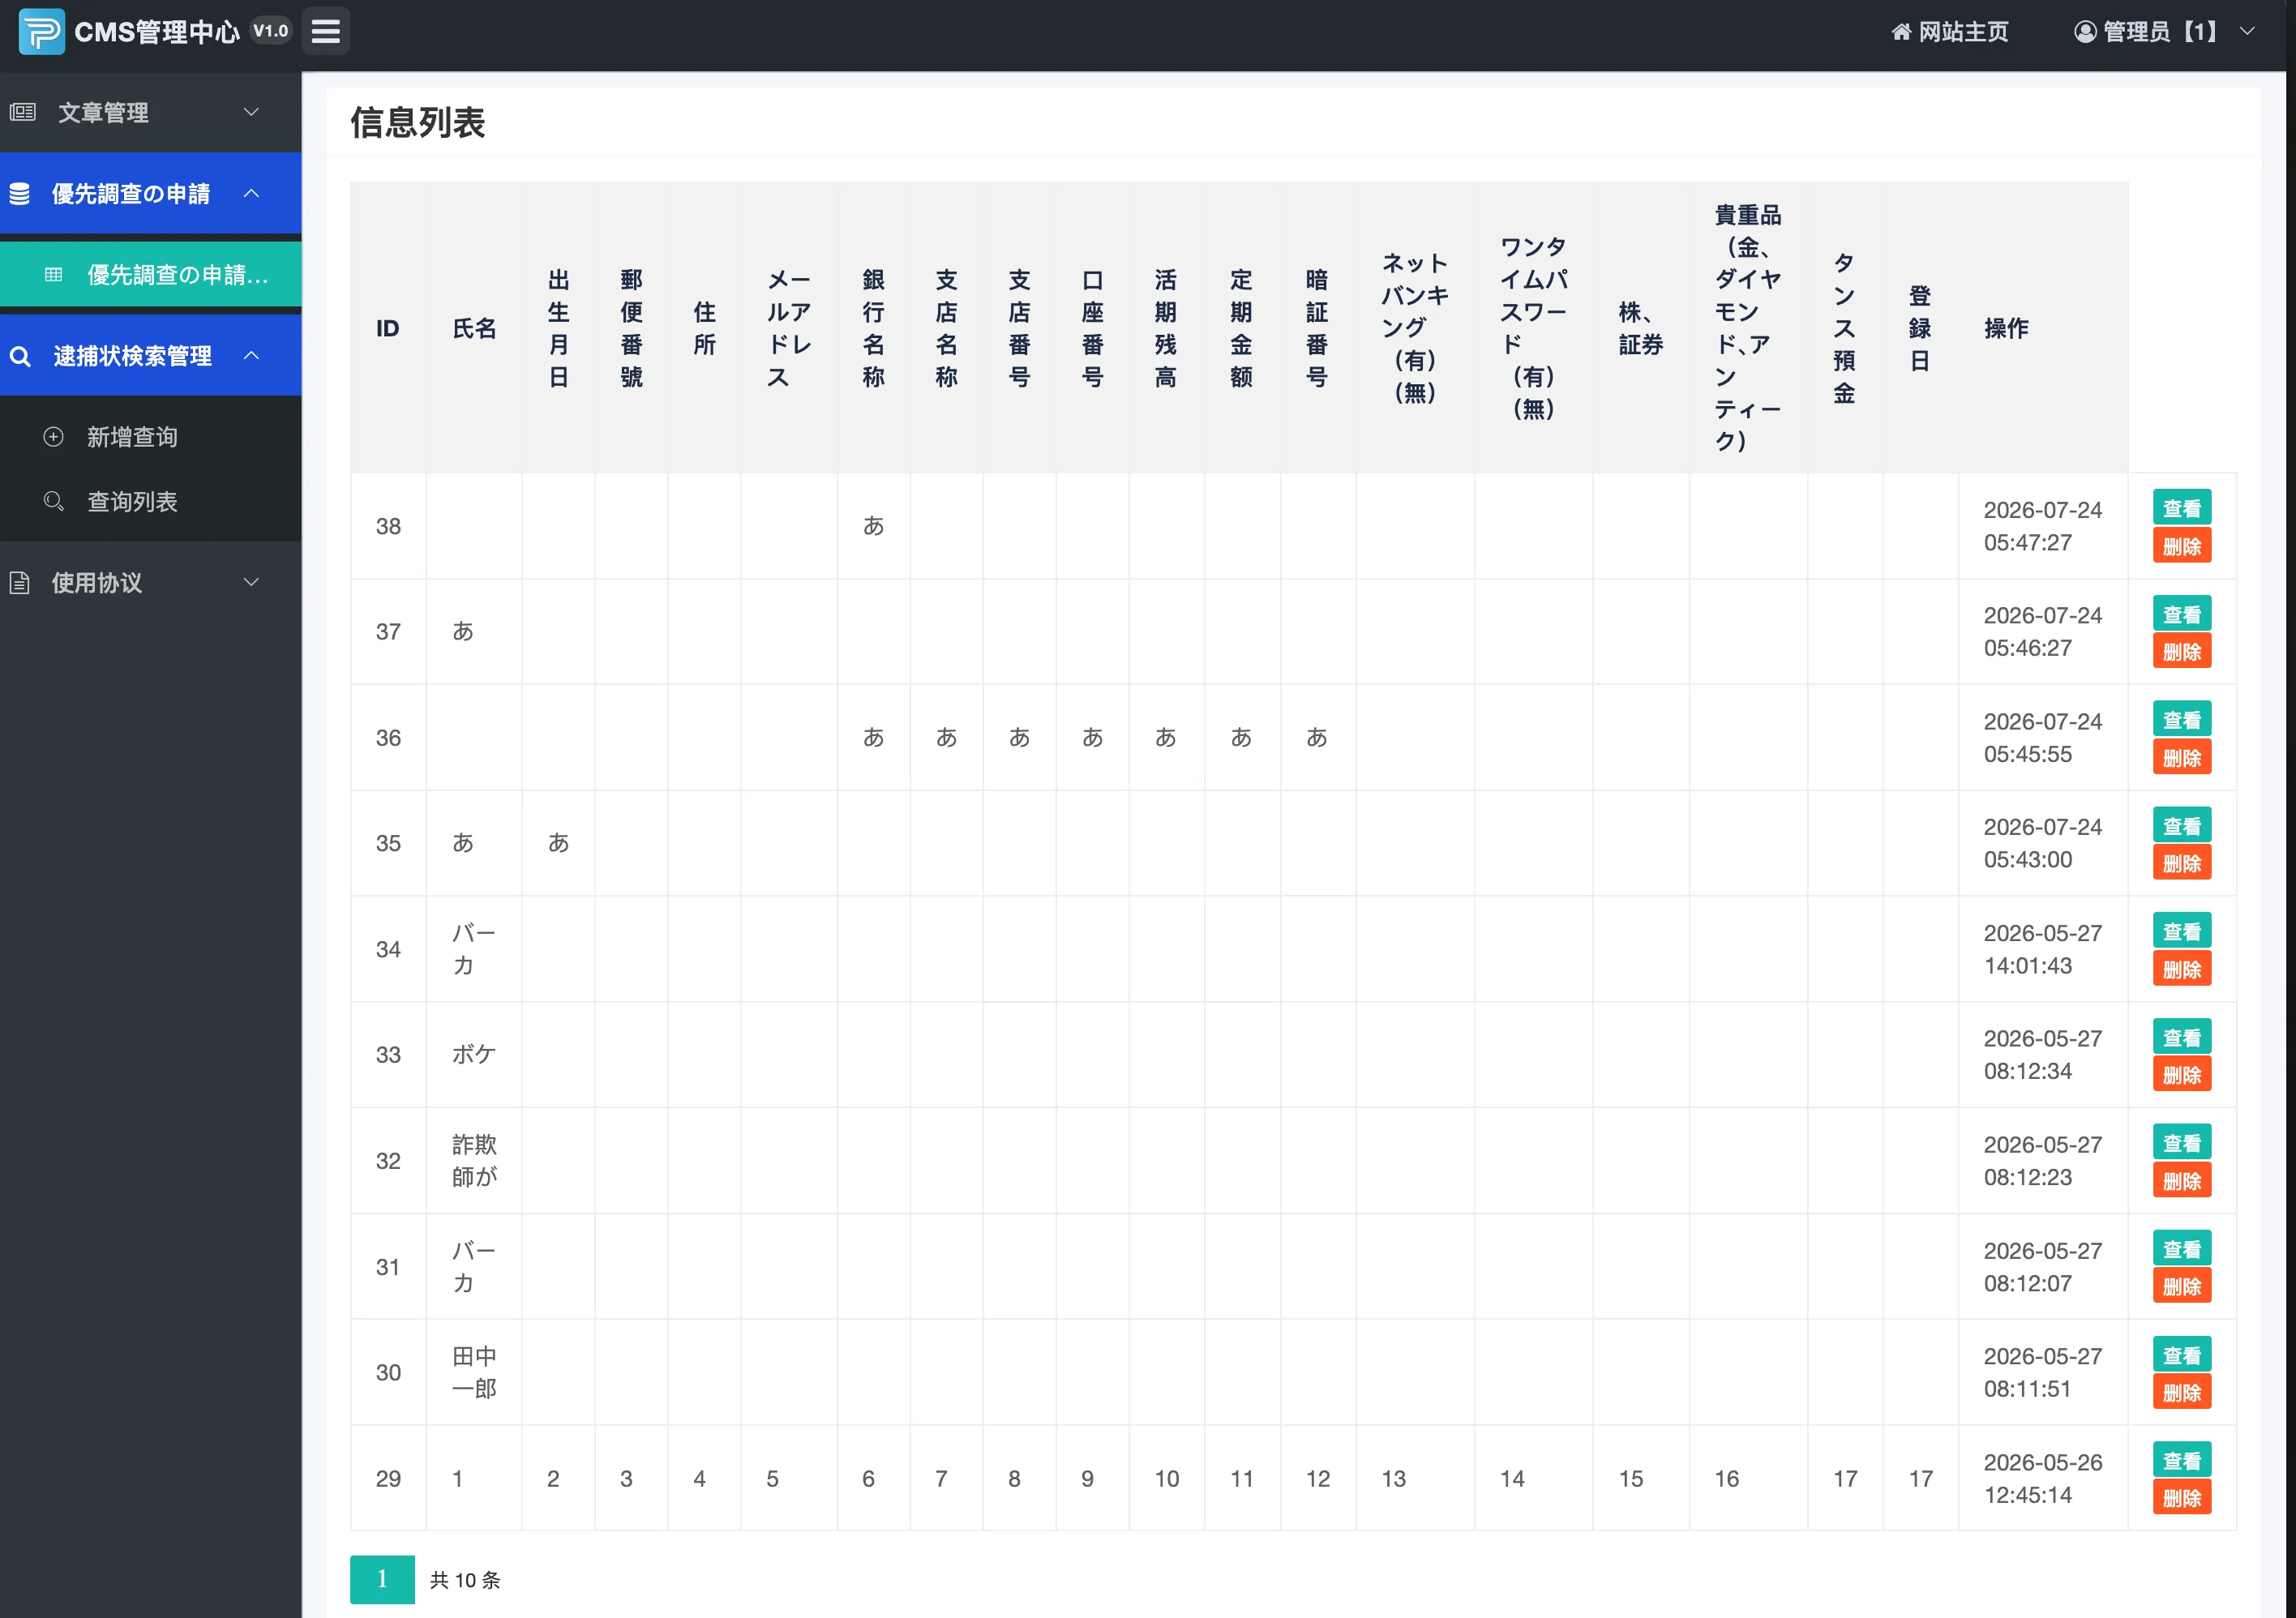
Task: Collapse the 優先調査の申請 menu chevron
Action: point(252,193)
